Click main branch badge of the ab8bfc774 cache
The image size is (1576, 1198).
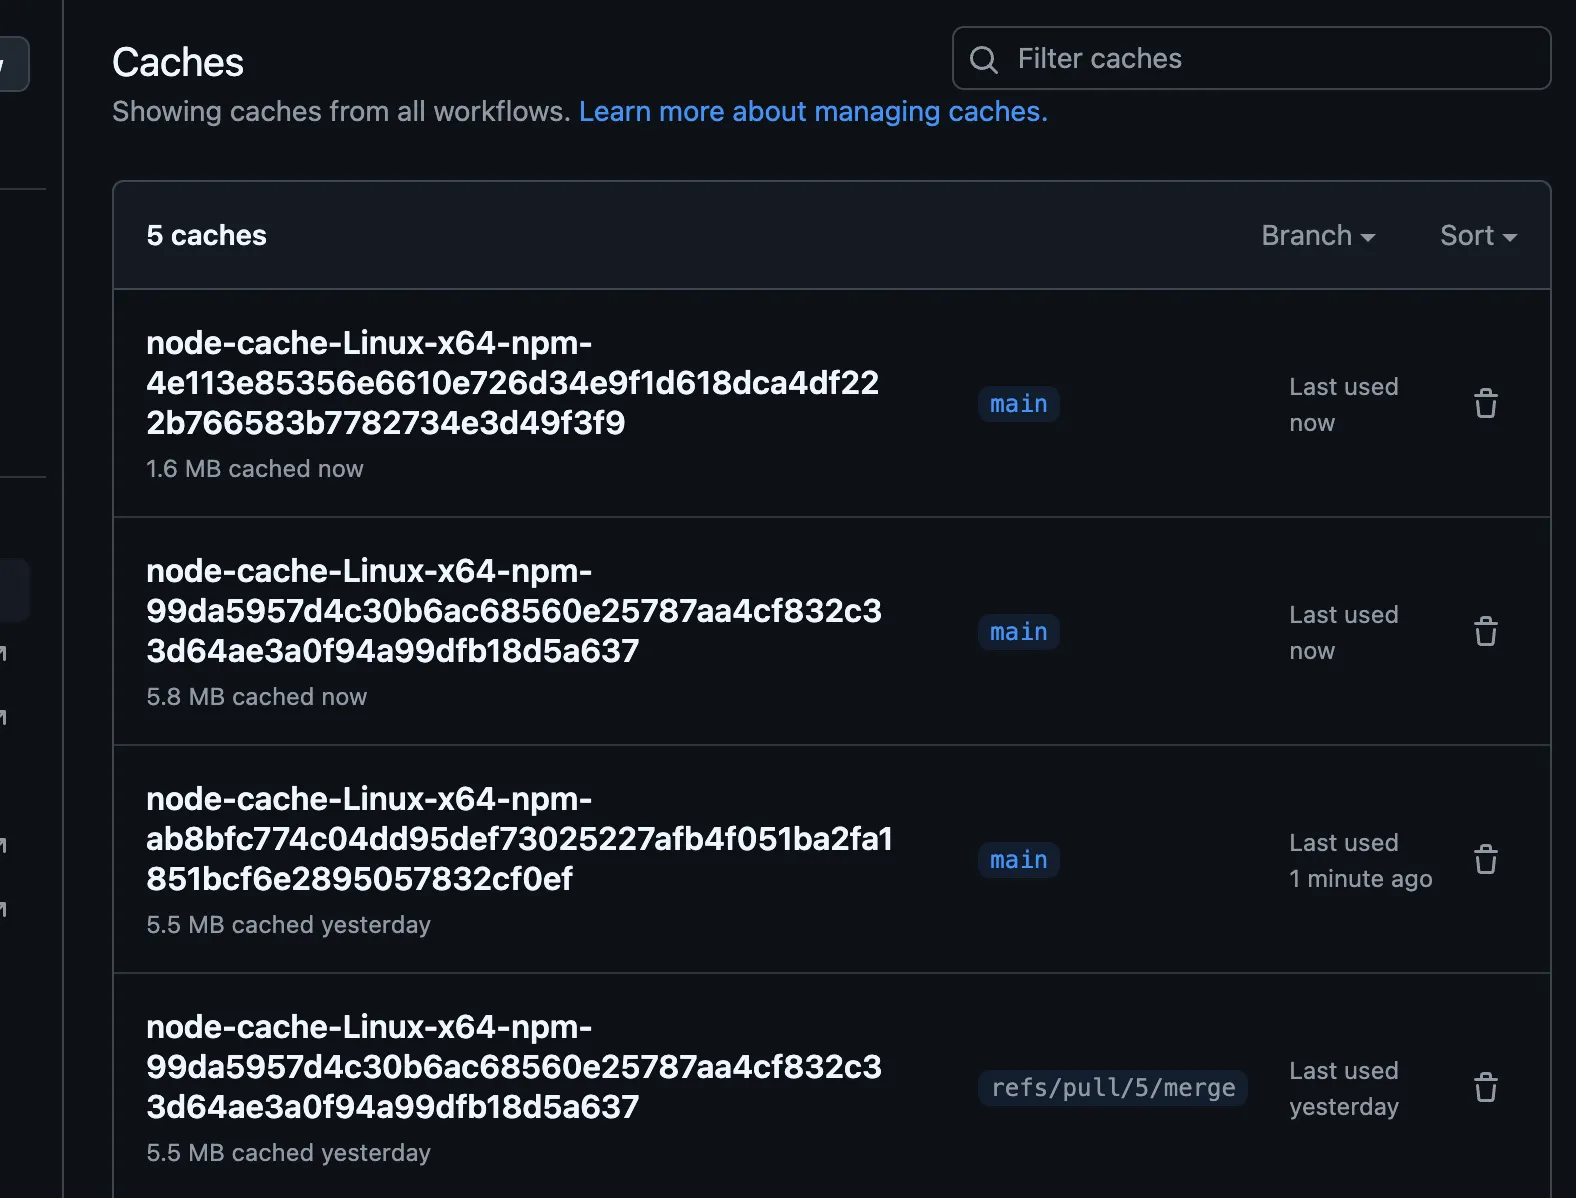pyautogui.click(x=1018, y=860)
